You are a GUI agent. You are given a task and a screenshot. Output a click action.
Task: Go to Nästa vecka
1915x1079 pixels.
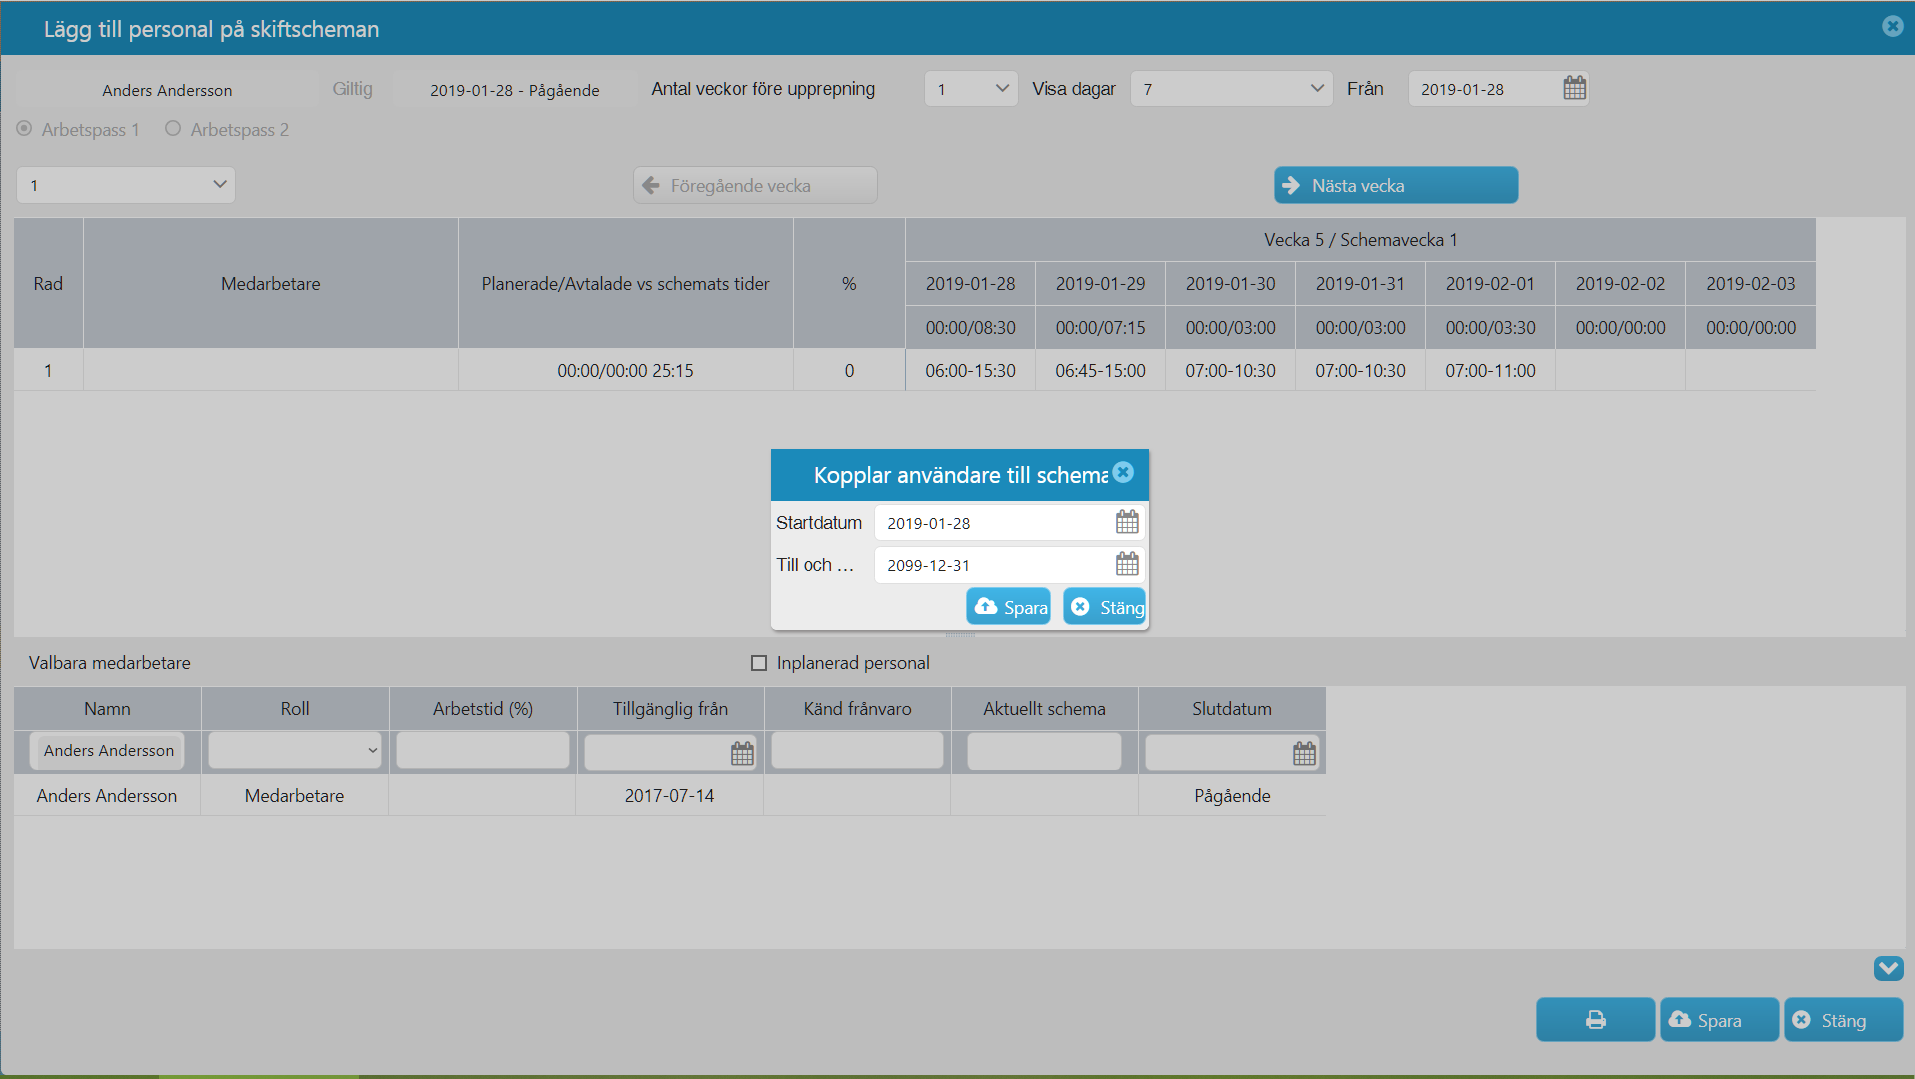pos(1396,185)
